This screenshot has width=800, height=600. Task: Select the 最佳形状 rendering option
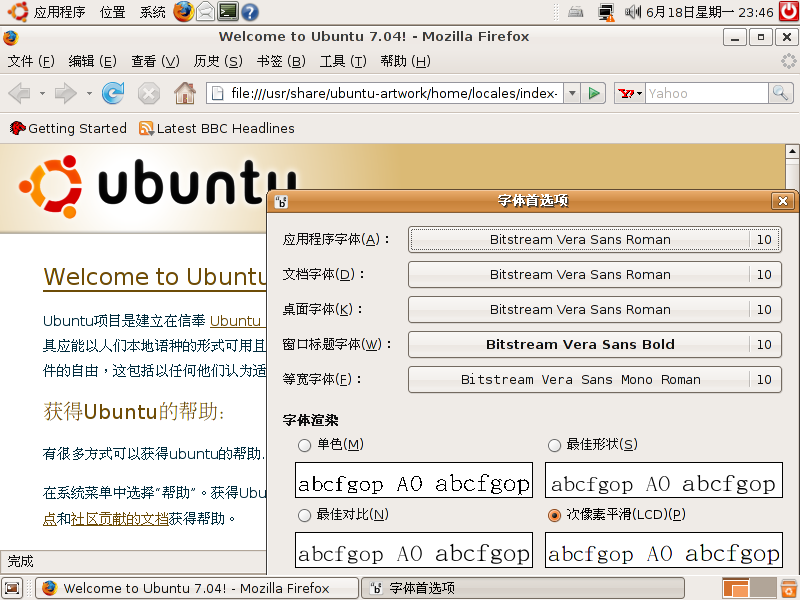pos(555,445)
